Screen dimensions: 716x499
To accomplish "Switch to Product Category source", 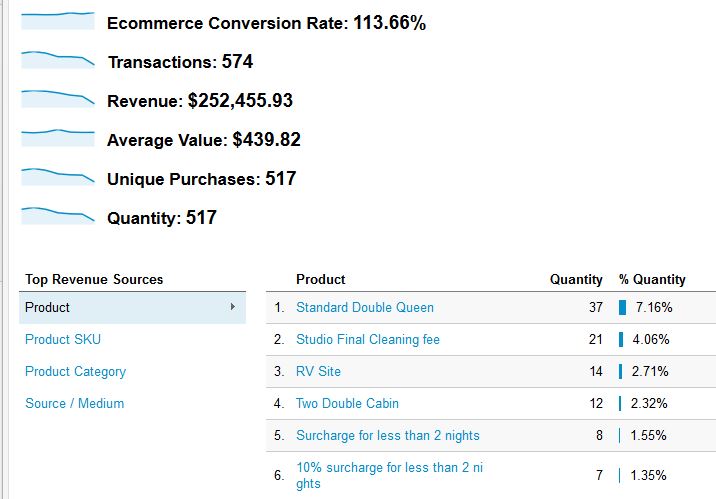I will pos(75,371).
